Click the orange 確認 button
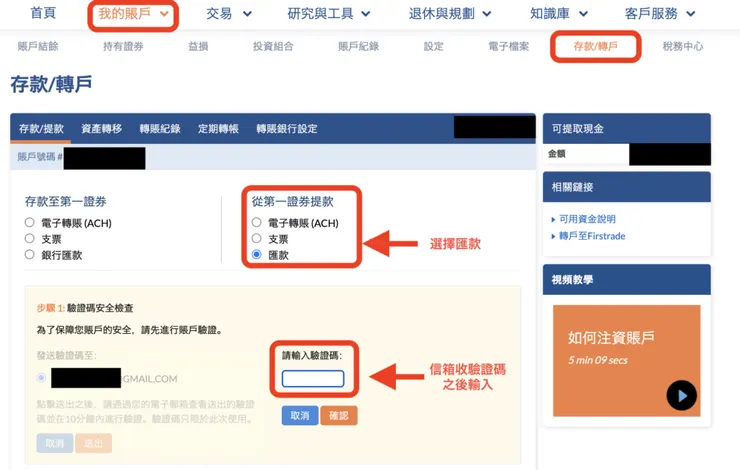Image resolution: width=740 pixels, height=470 pixels. 338,416
